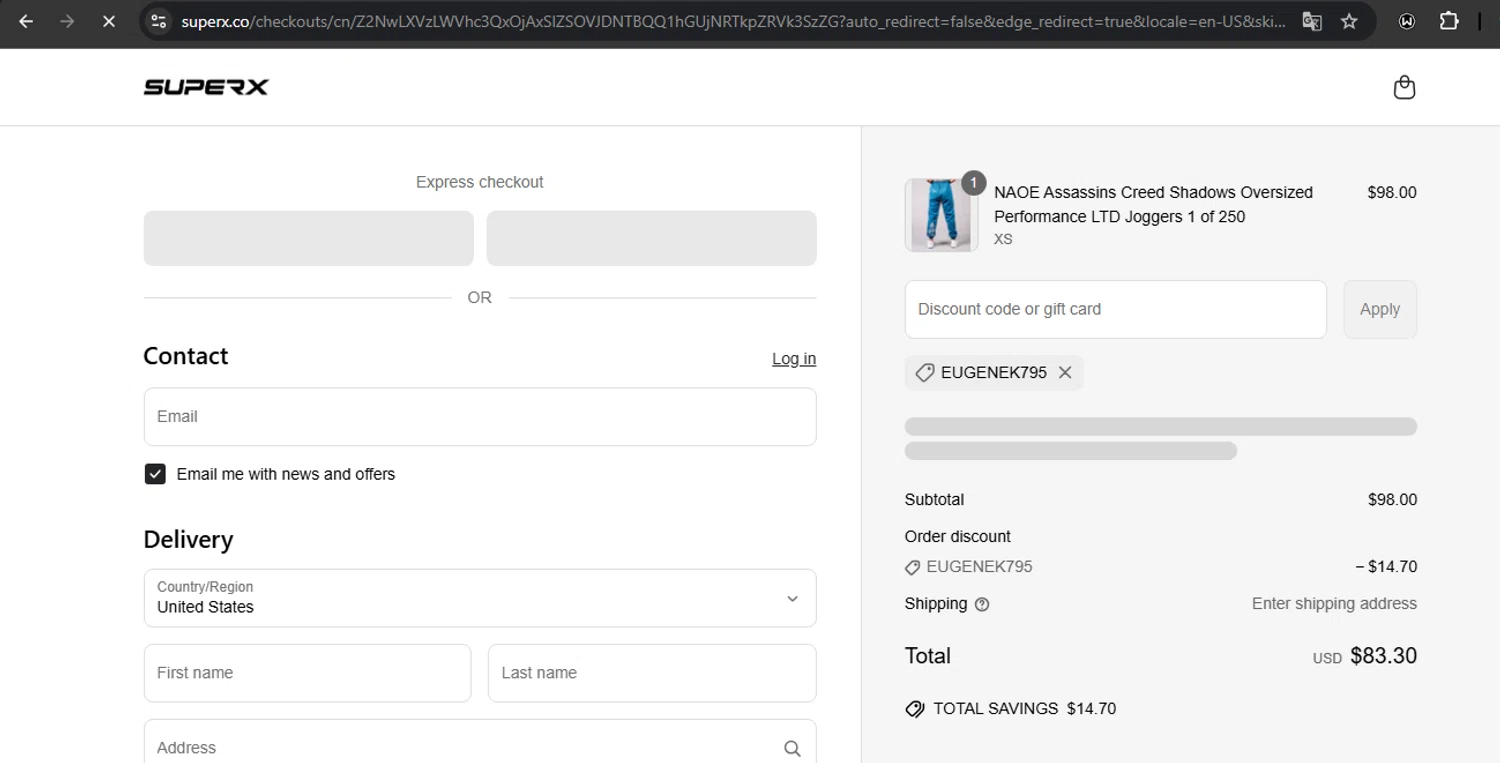Click the Delivery section heading
The image size is (1500, 763).
tap(188, 540)
